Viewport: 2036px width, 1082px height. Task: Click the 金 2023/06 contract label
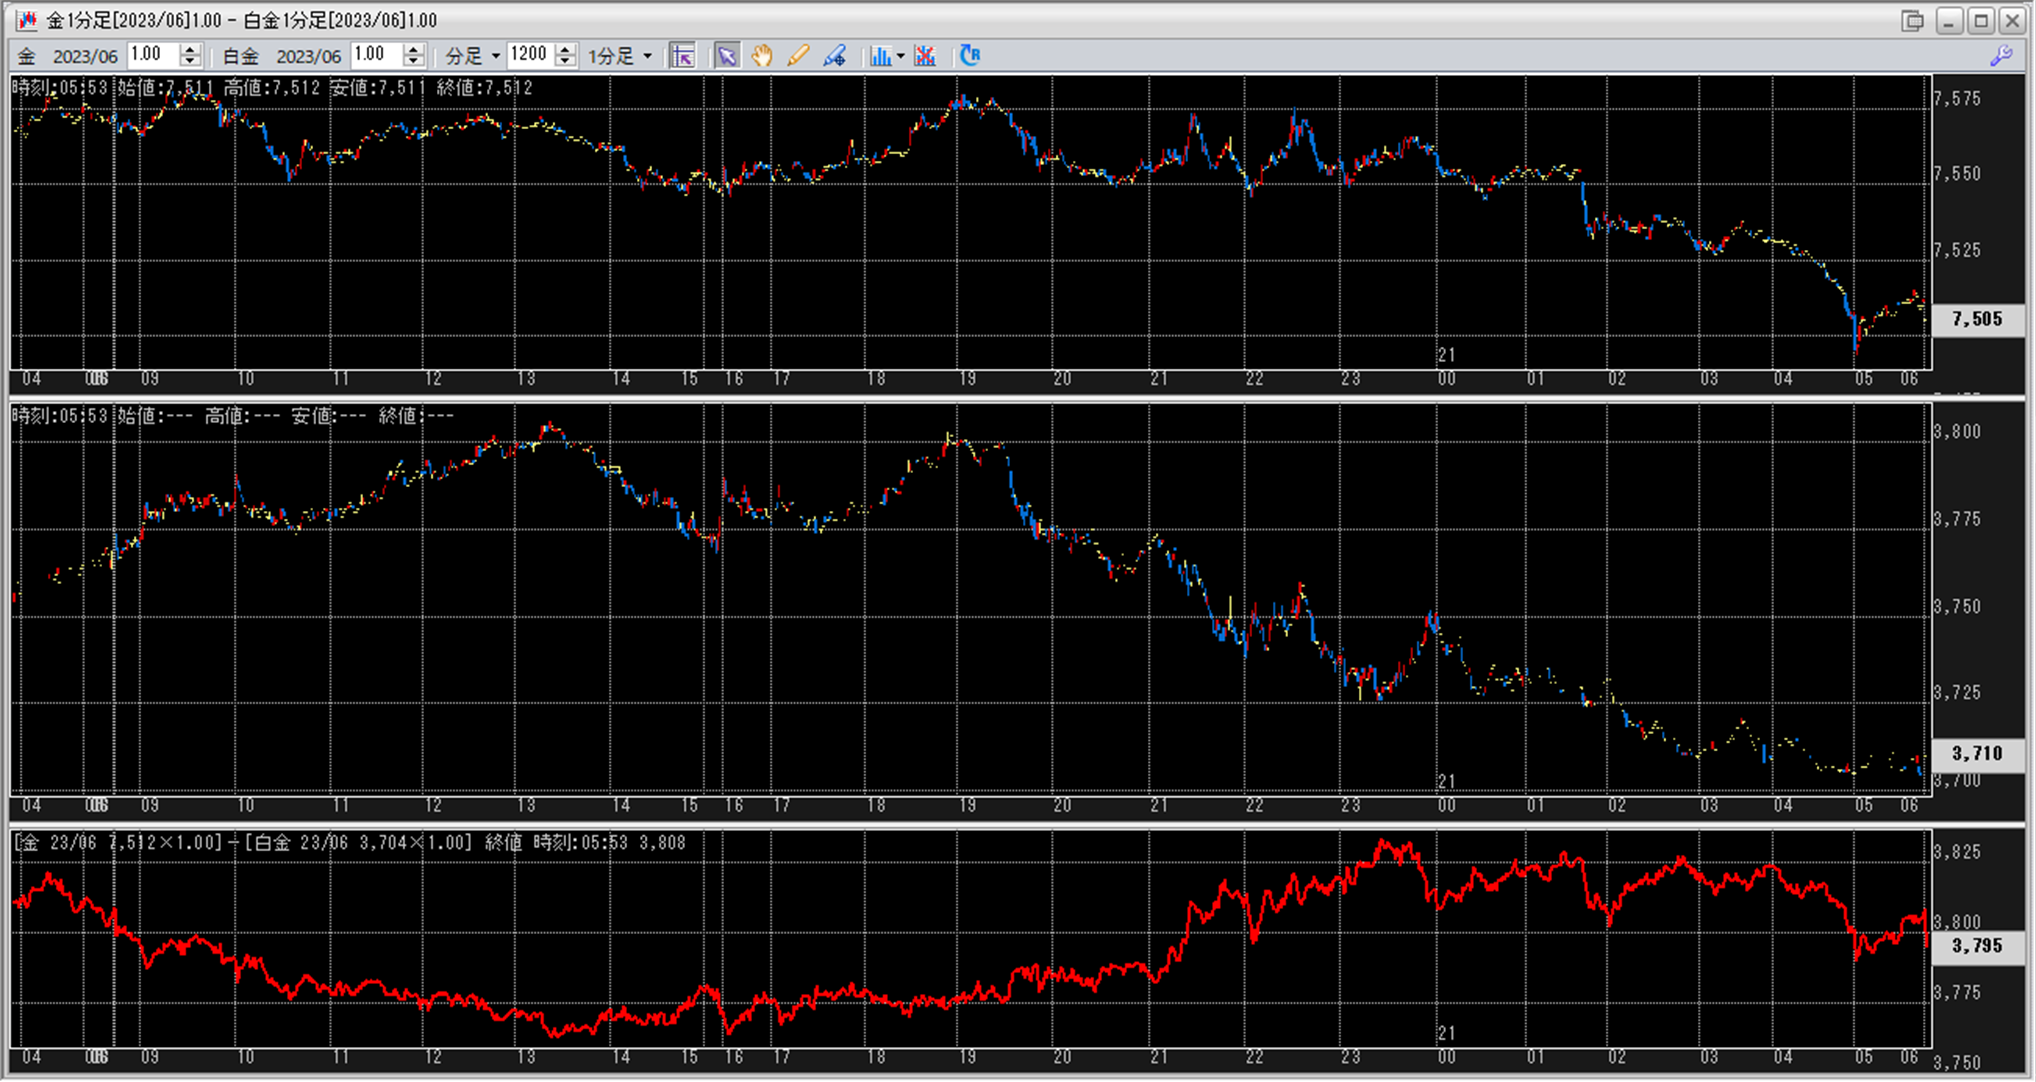point(68,56)
